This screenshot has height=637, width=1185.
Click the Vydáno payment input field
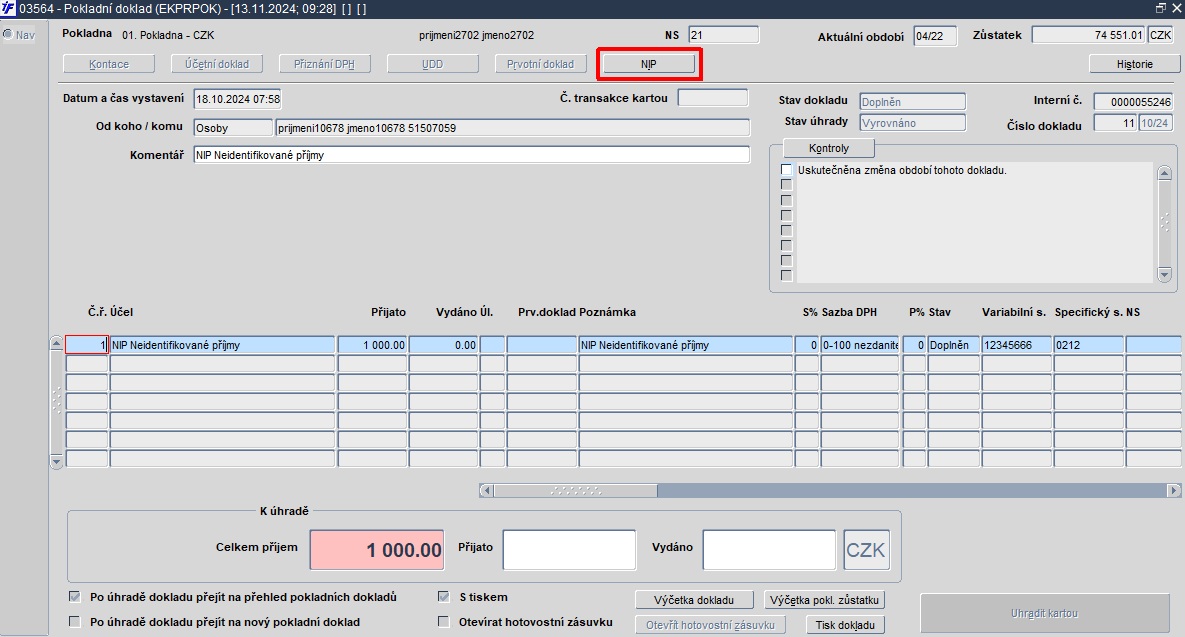[x=769, y=550]
